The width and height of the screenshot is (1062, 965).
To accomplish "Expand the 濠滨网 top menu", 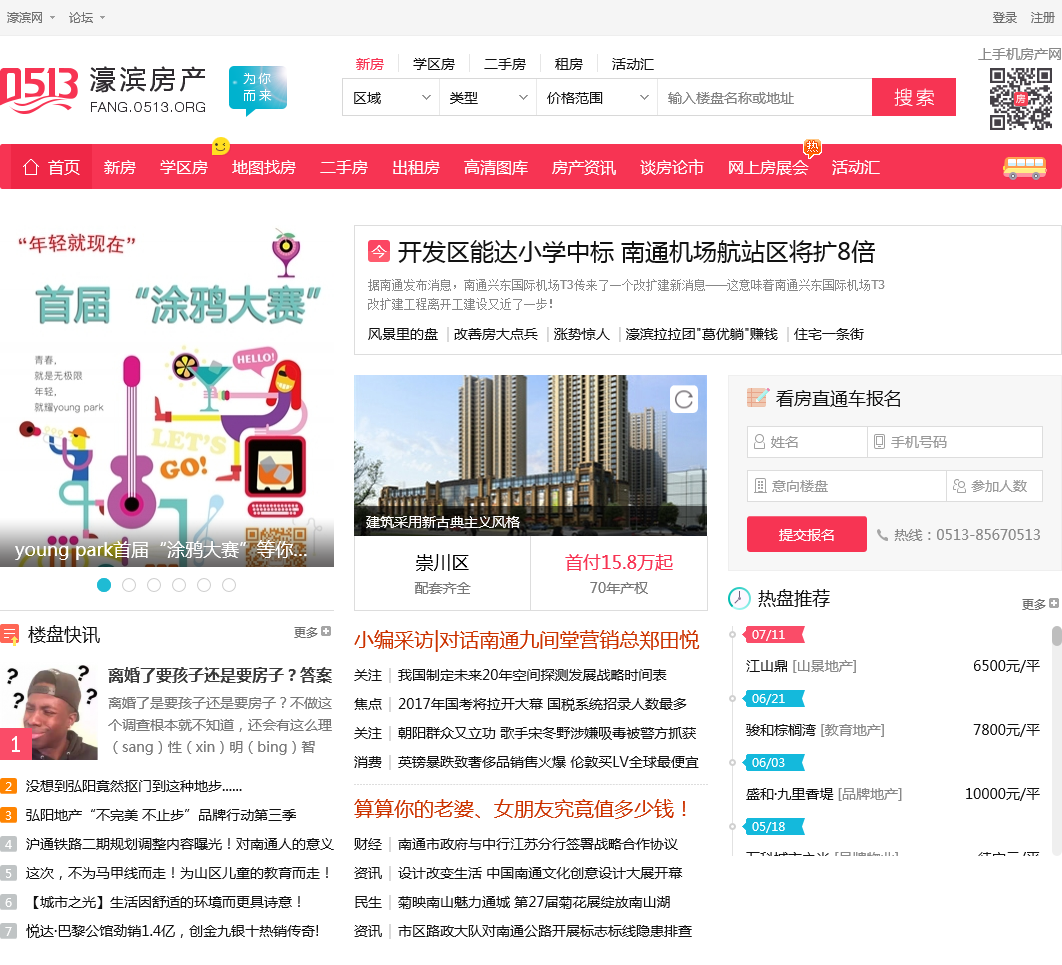I will click(x=30, y=18).
